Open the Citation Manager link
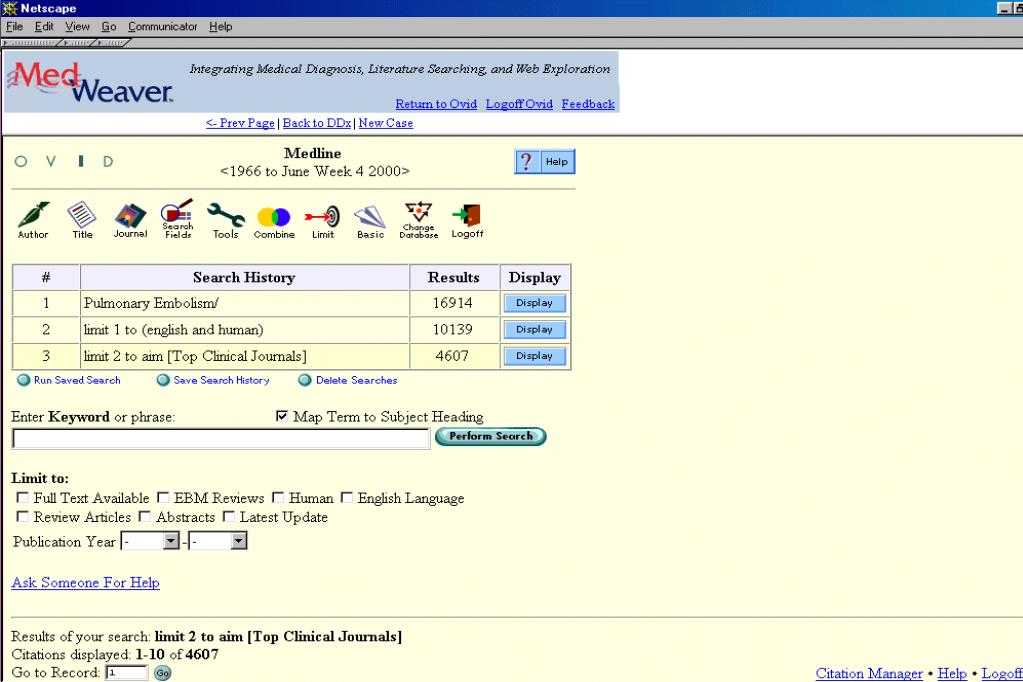Viewport: 1023px width, 682px height. pos(869,673)
